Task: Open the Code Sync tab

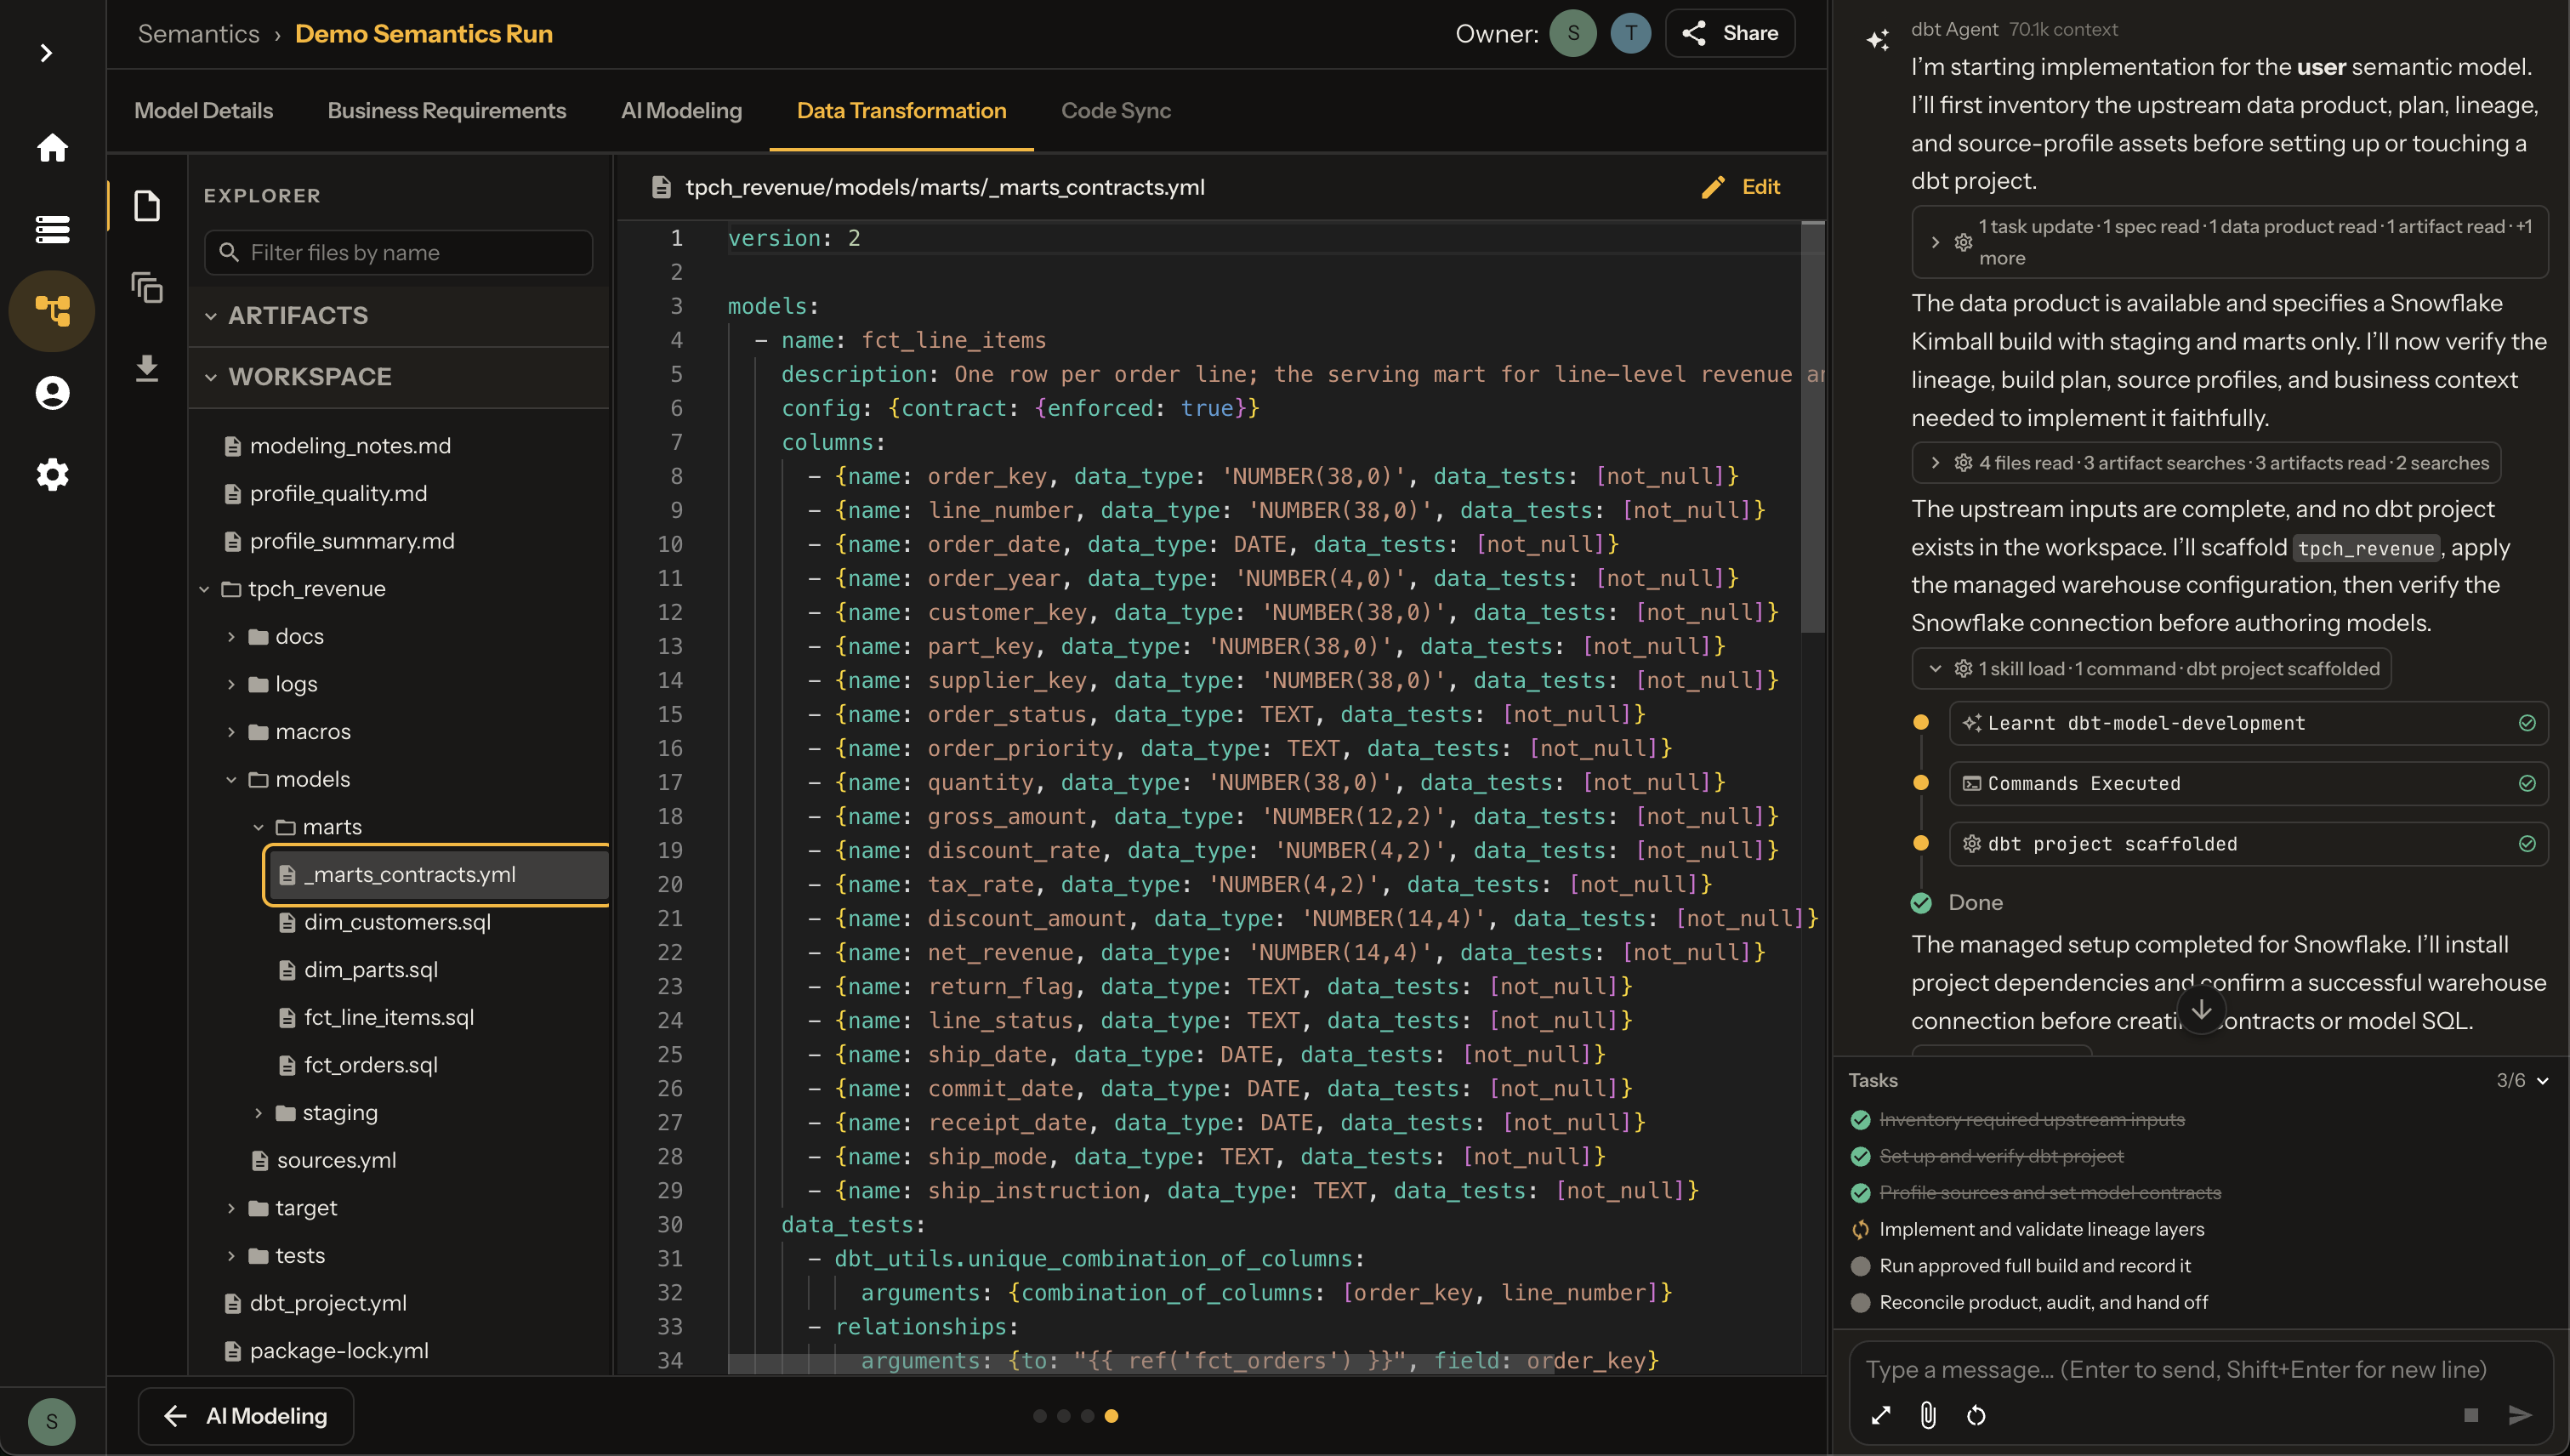Action: 1116,110
